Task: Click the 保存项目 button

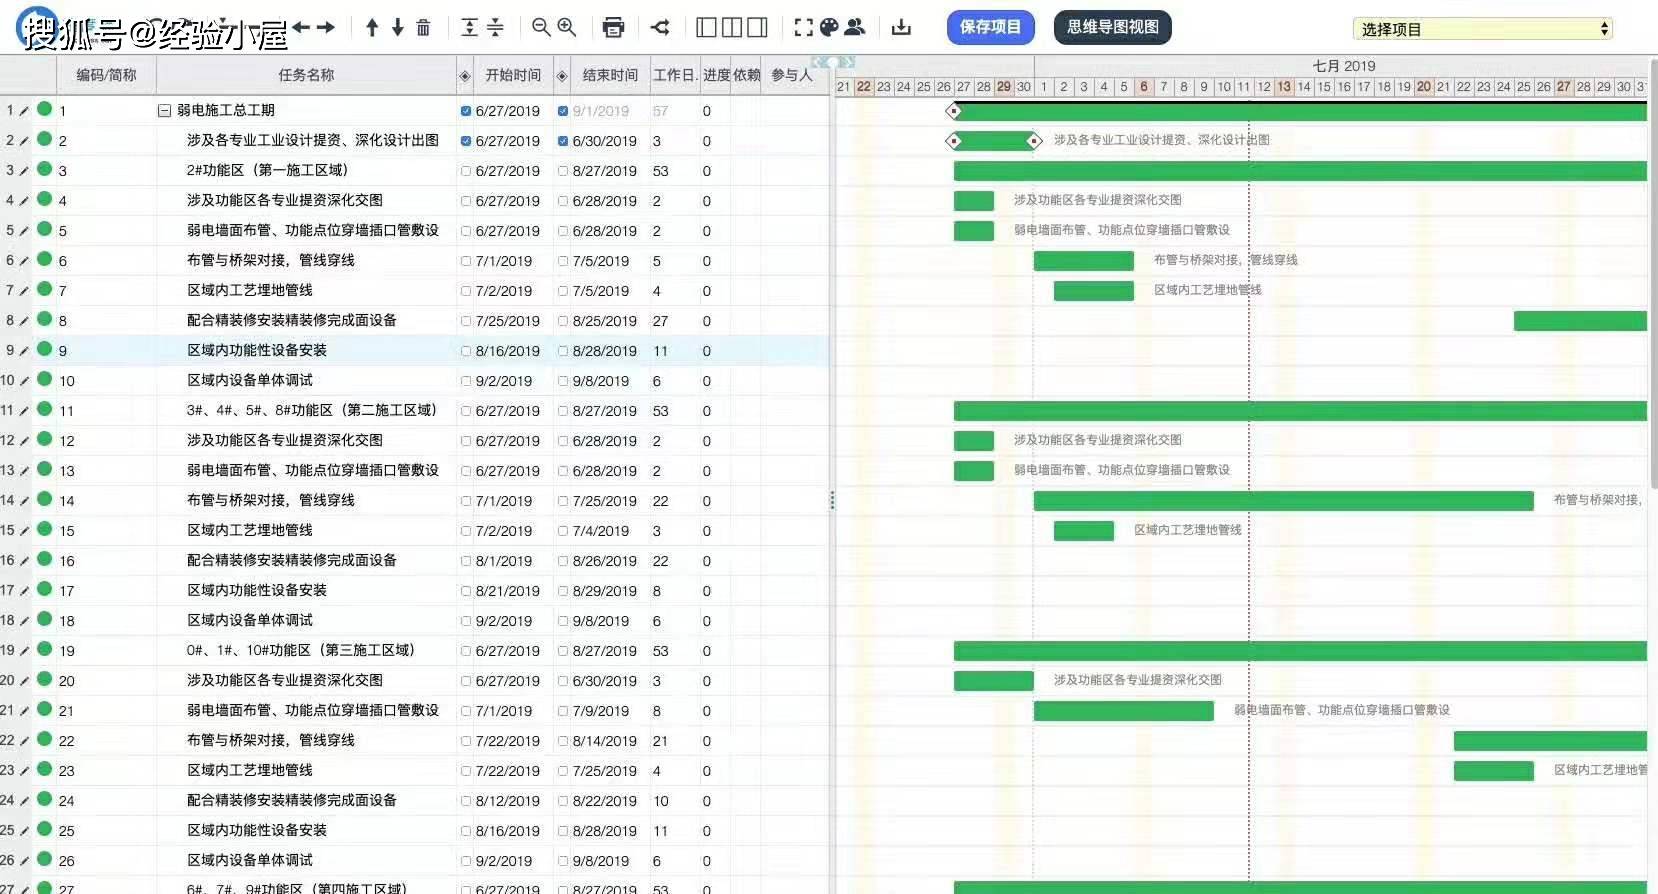Action: 990,27
